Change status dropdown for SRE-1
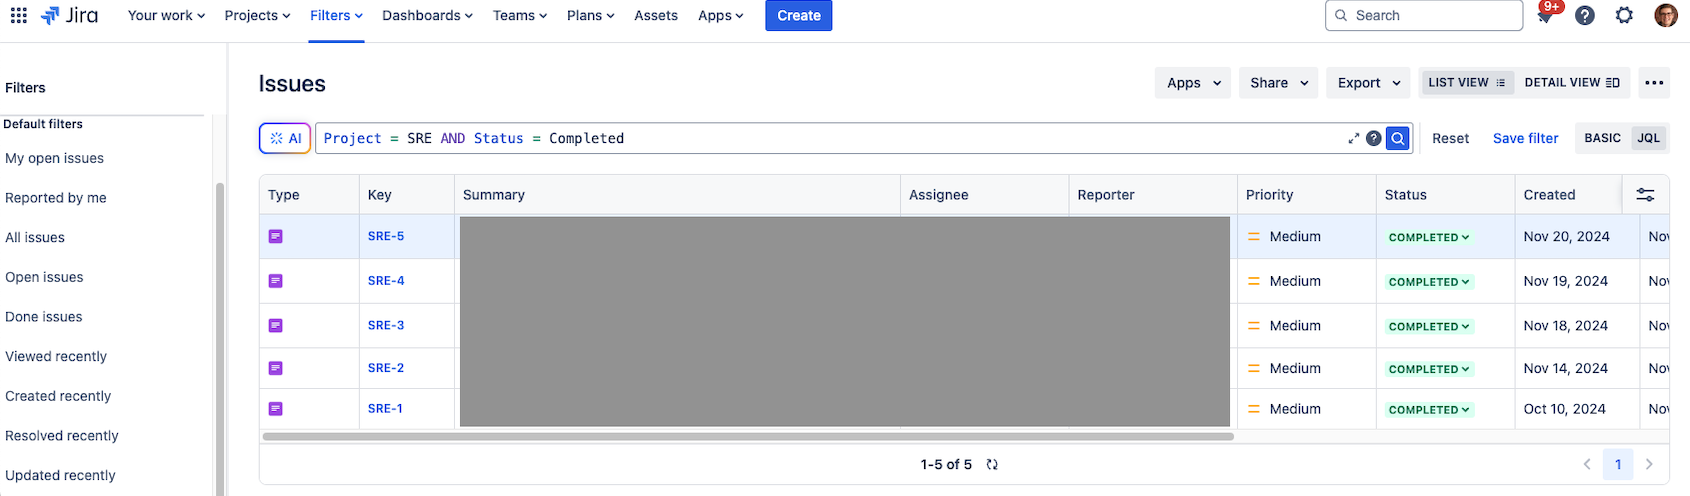 [x=1429, y=409]
